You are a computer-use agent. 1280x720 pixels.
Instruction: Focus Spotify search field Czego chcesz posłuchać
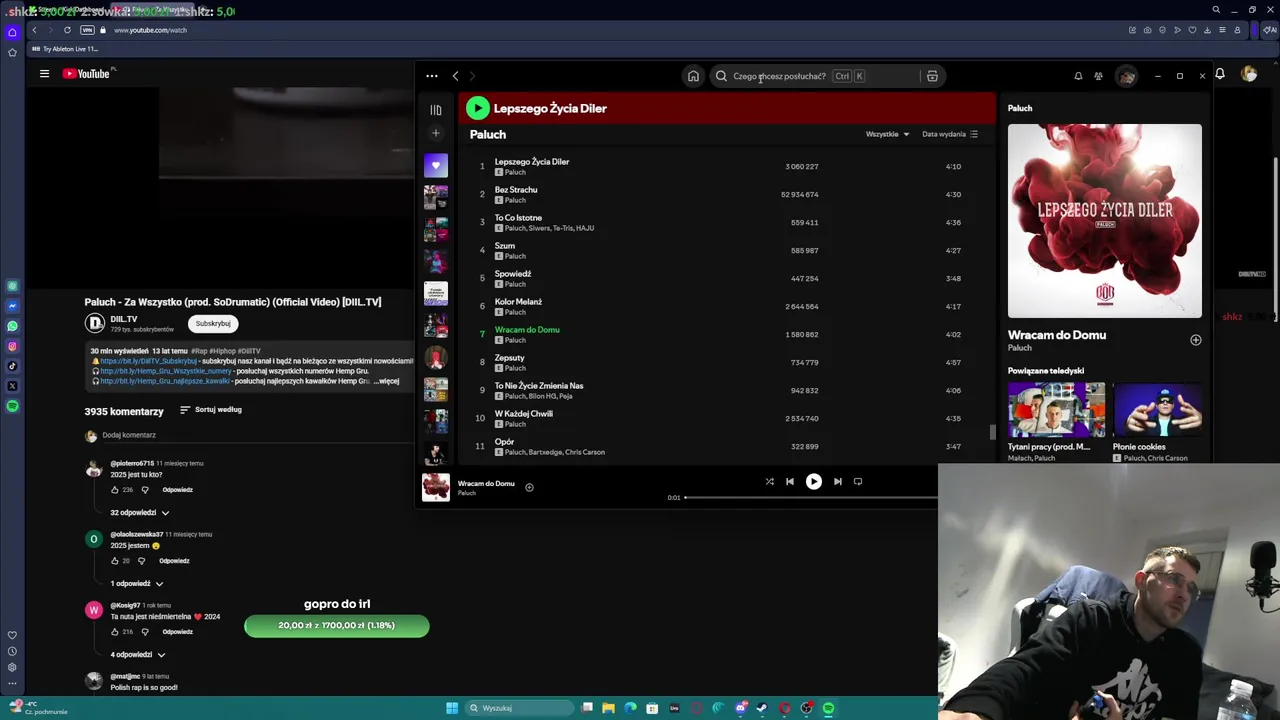(815, 76)
